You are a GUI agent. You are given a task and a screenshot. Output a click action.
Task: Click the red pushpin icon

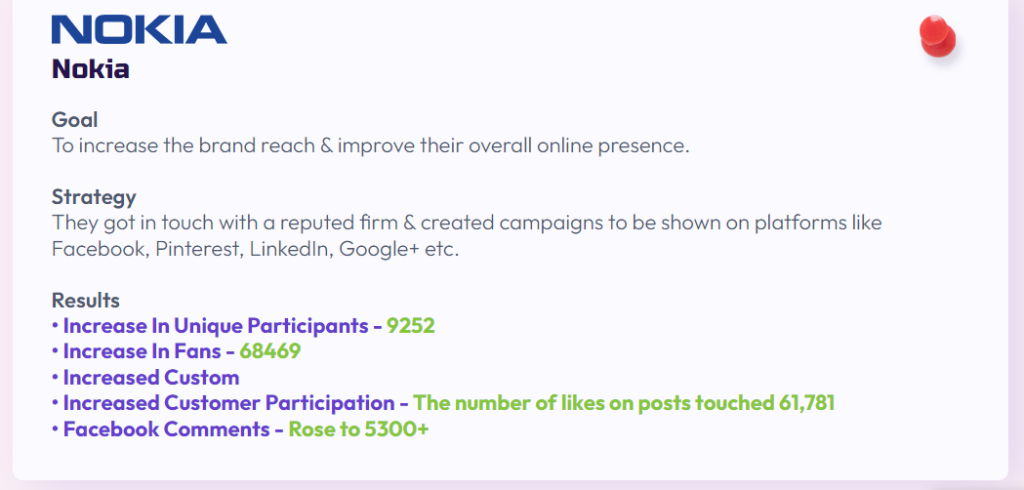tap(938, 37)
